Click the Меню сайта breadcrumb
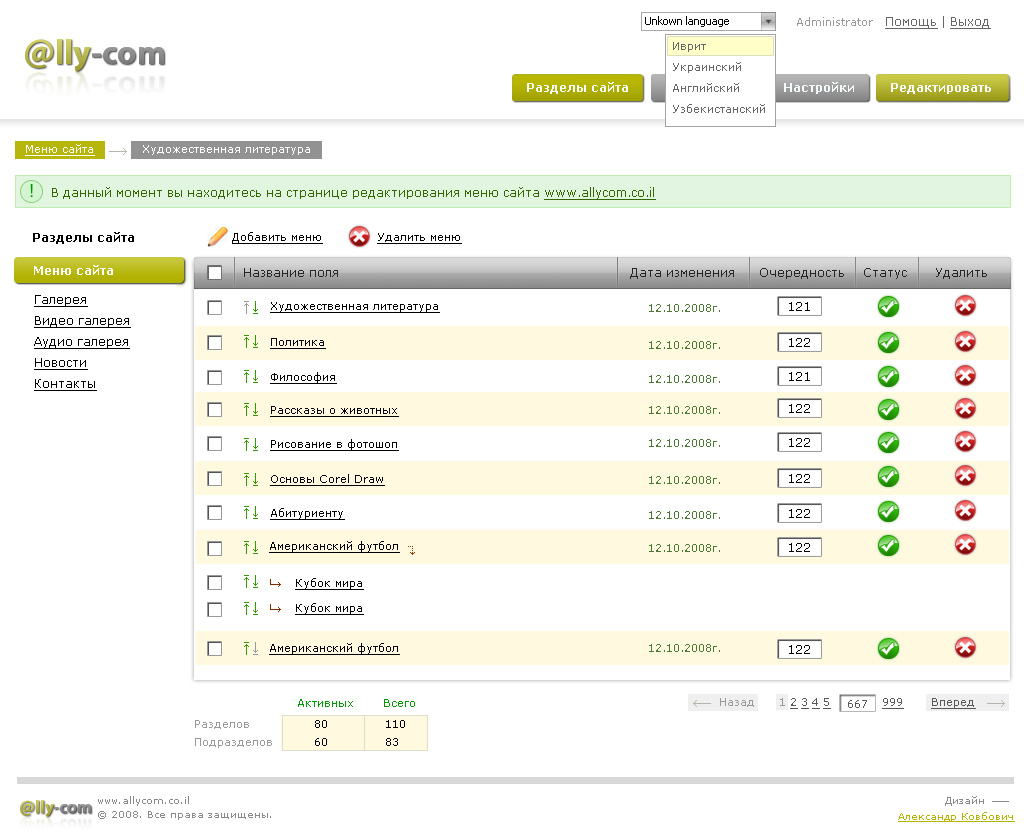The width and height of the screenshot is (1024, 838). [x=59, y=149]
